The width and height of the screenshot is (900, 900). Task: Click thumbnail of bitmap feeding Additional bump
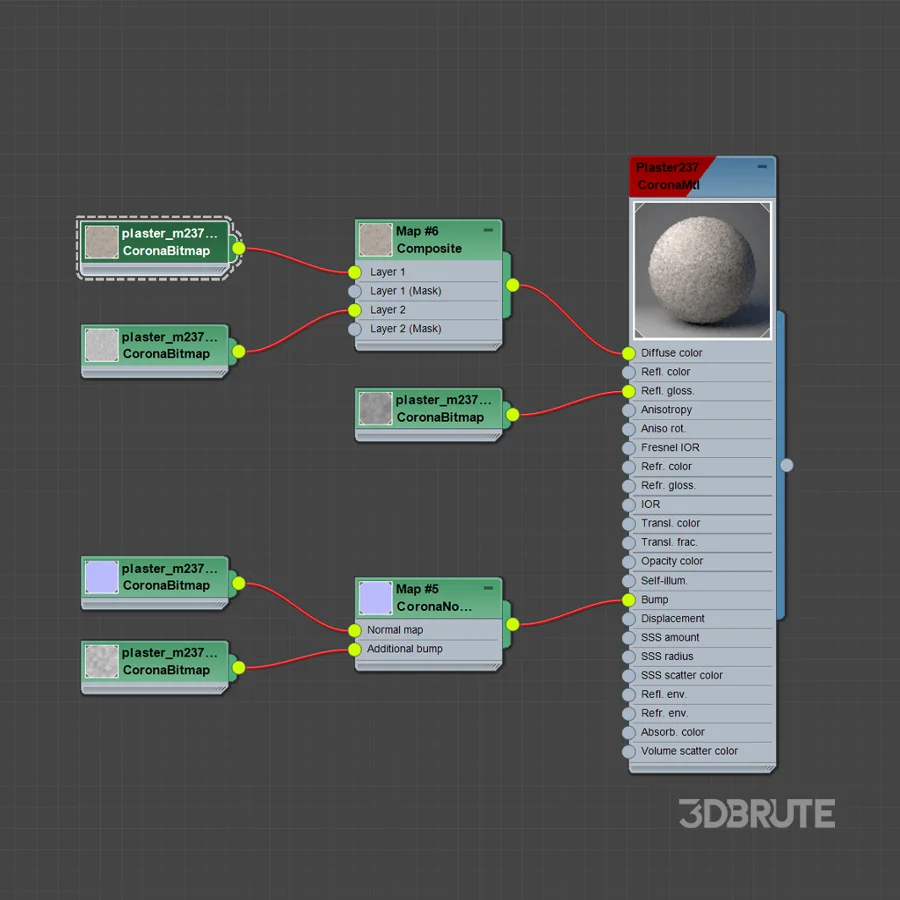(102, 661)
